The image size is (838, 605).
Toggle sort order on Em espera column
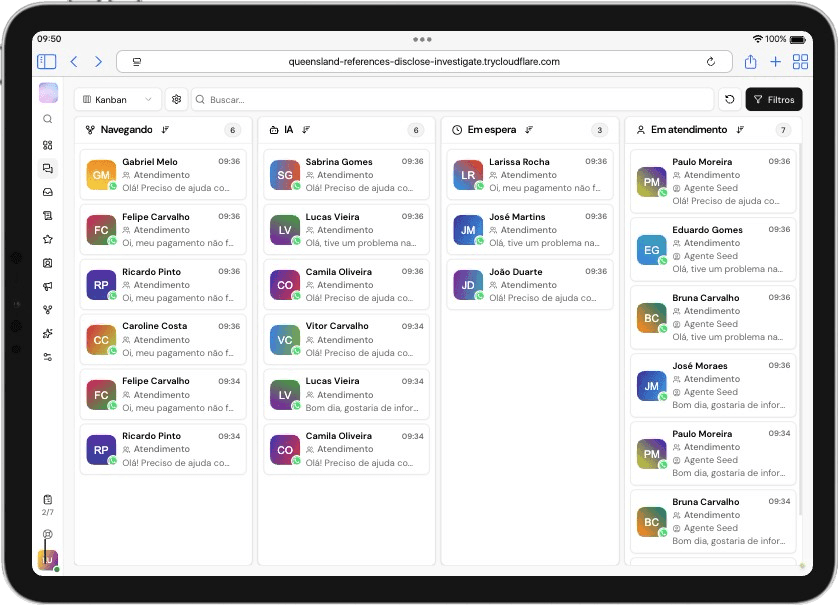(x=529, y=130)
